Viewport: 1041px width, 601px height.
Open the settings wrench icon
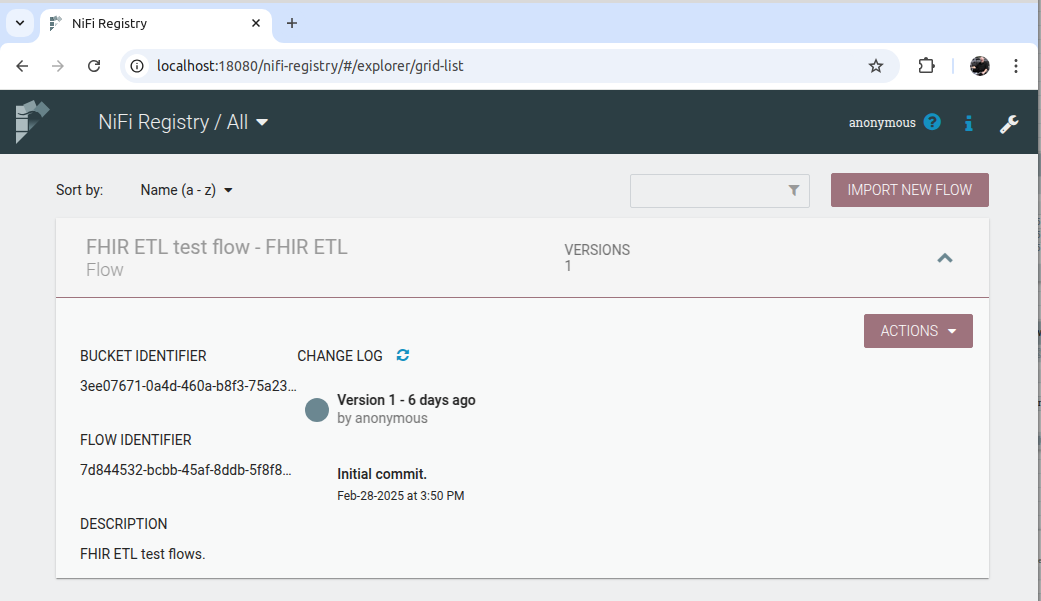click(1009, 124)
